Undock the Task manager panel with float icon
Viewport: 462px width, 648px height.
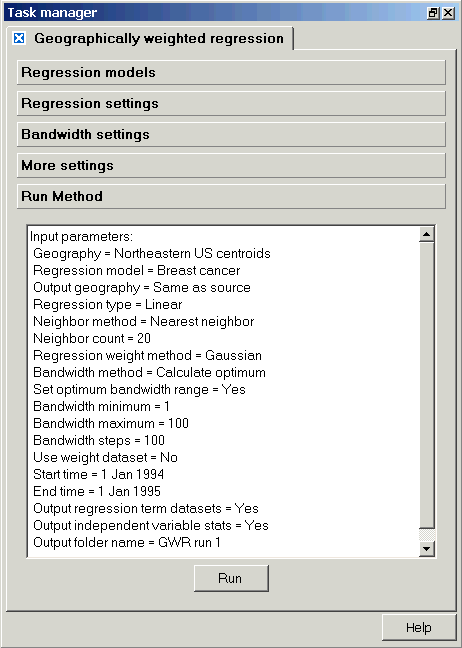[432, 13]
